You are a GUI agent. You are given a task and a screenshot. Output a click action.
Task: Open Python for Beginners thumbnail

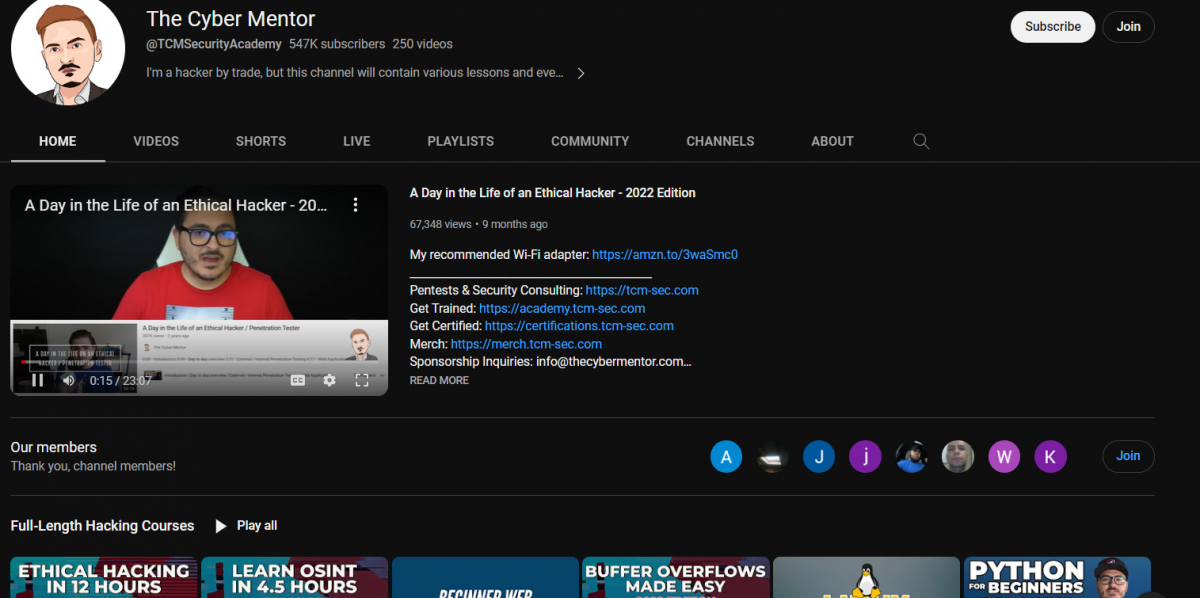[x=1057, y=578]
